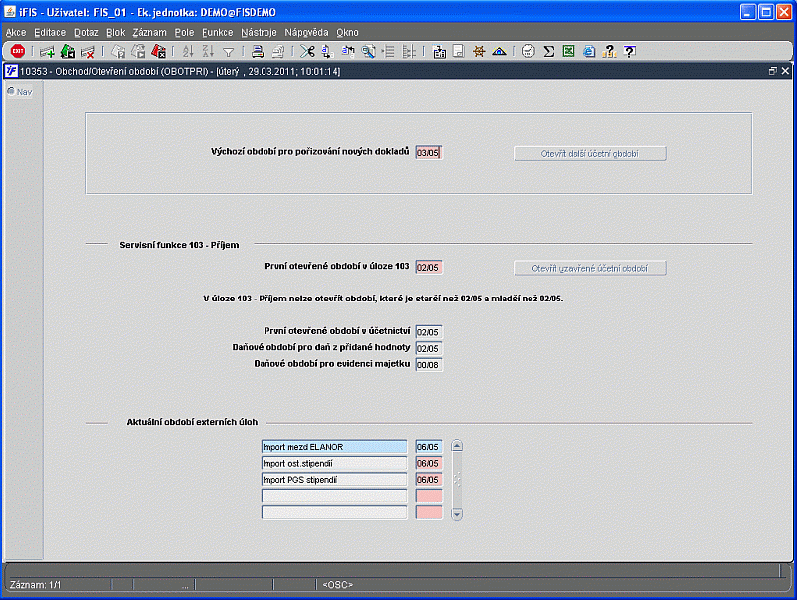Click the Sigma sum icon
Image resolution: width=797 pixels, height=600 pixels.
click(548, 51)
